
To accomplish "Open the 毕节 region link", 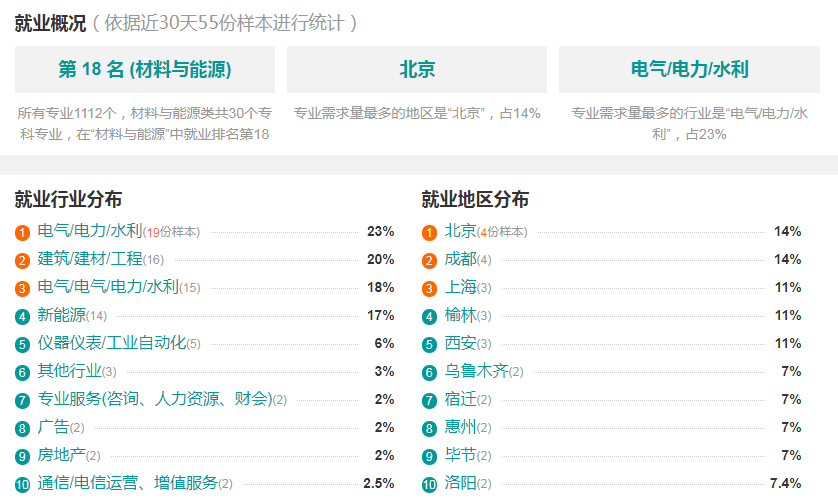I will point(460,455).
